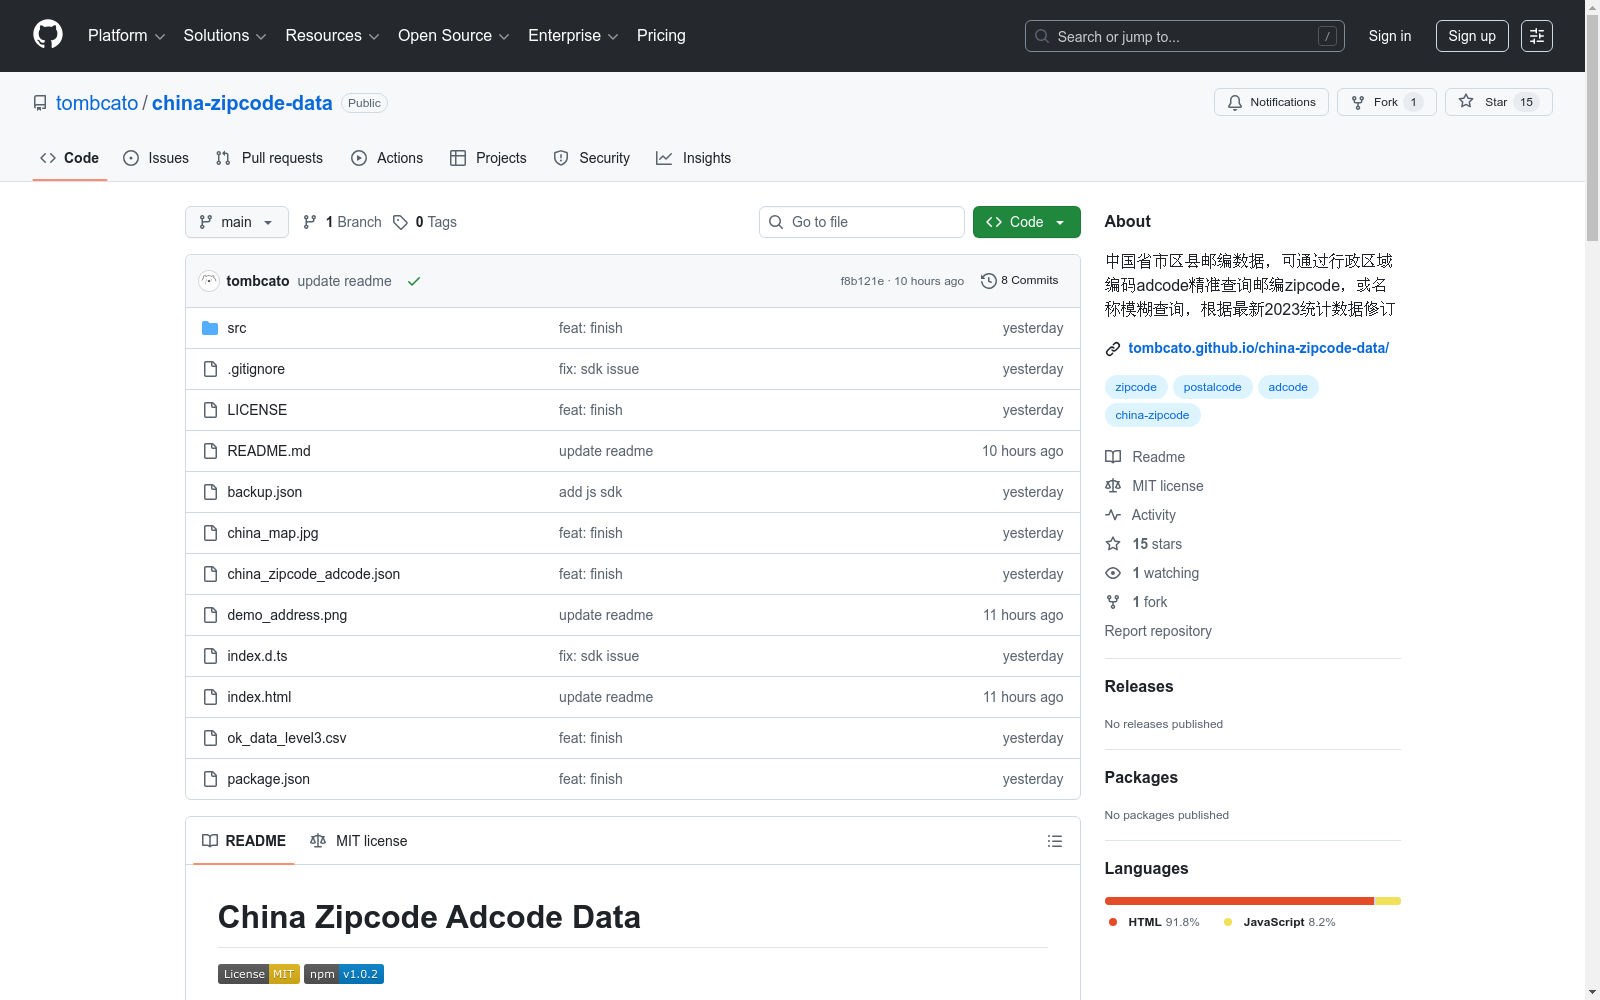
Task: Click the link icon beside homepage URL
Action: (1113, 349)
